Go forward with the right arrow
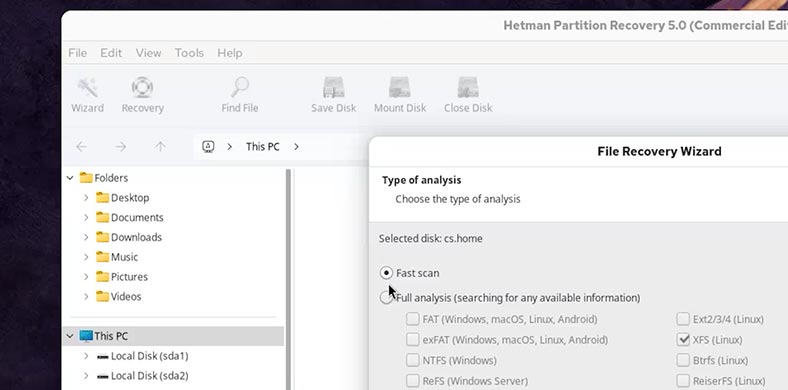788x390 pixels. pos(121,147)
